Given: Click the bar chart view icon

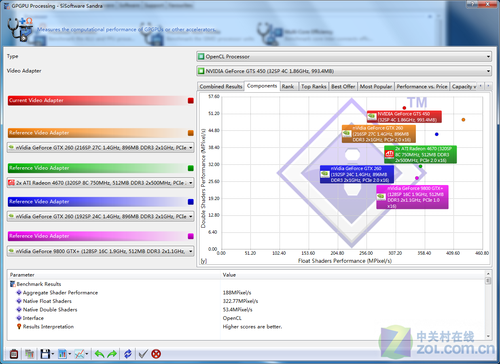Looking at the screenshot, I should (62, 353).
